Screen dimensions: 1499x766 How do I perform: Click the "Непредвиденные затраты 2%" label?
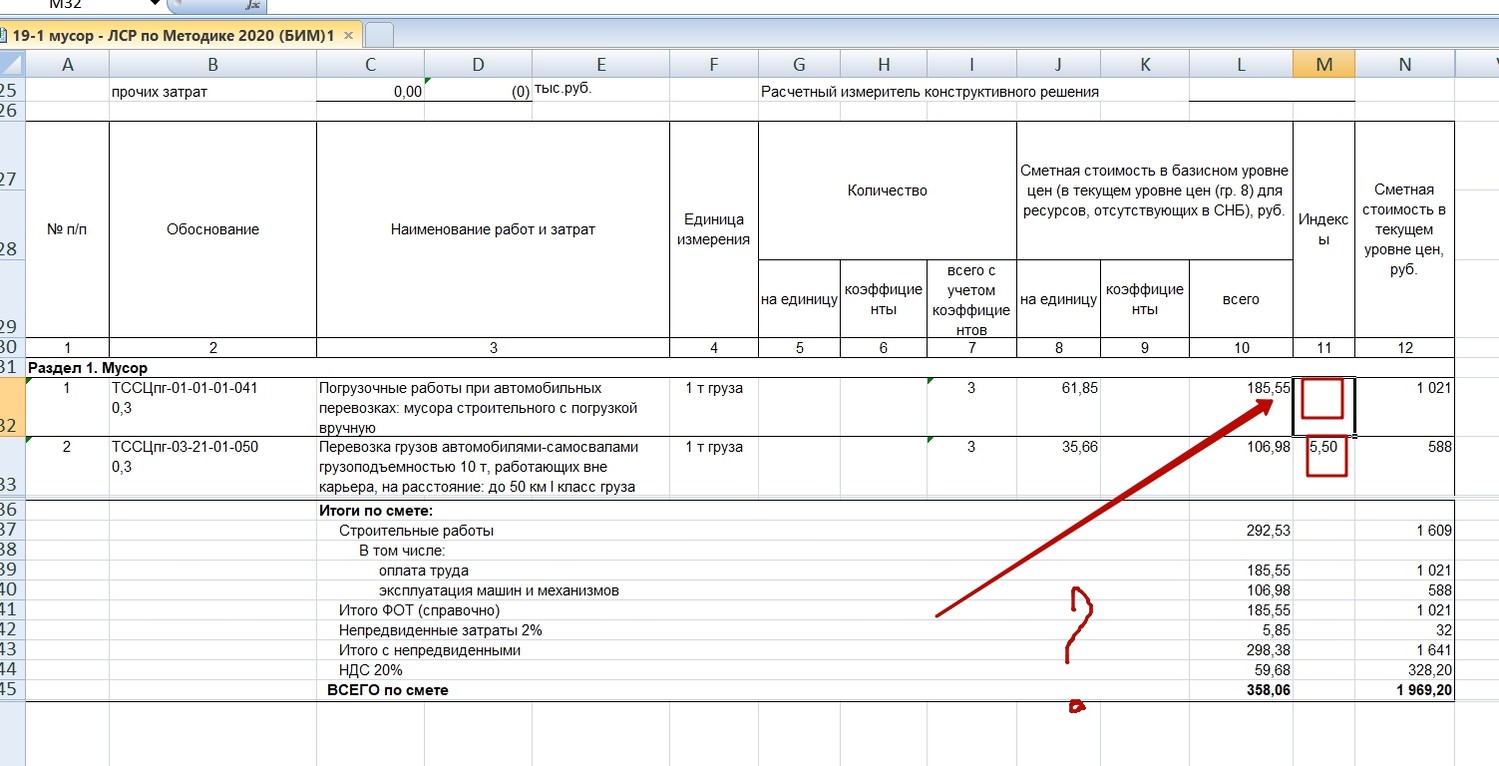440,630
